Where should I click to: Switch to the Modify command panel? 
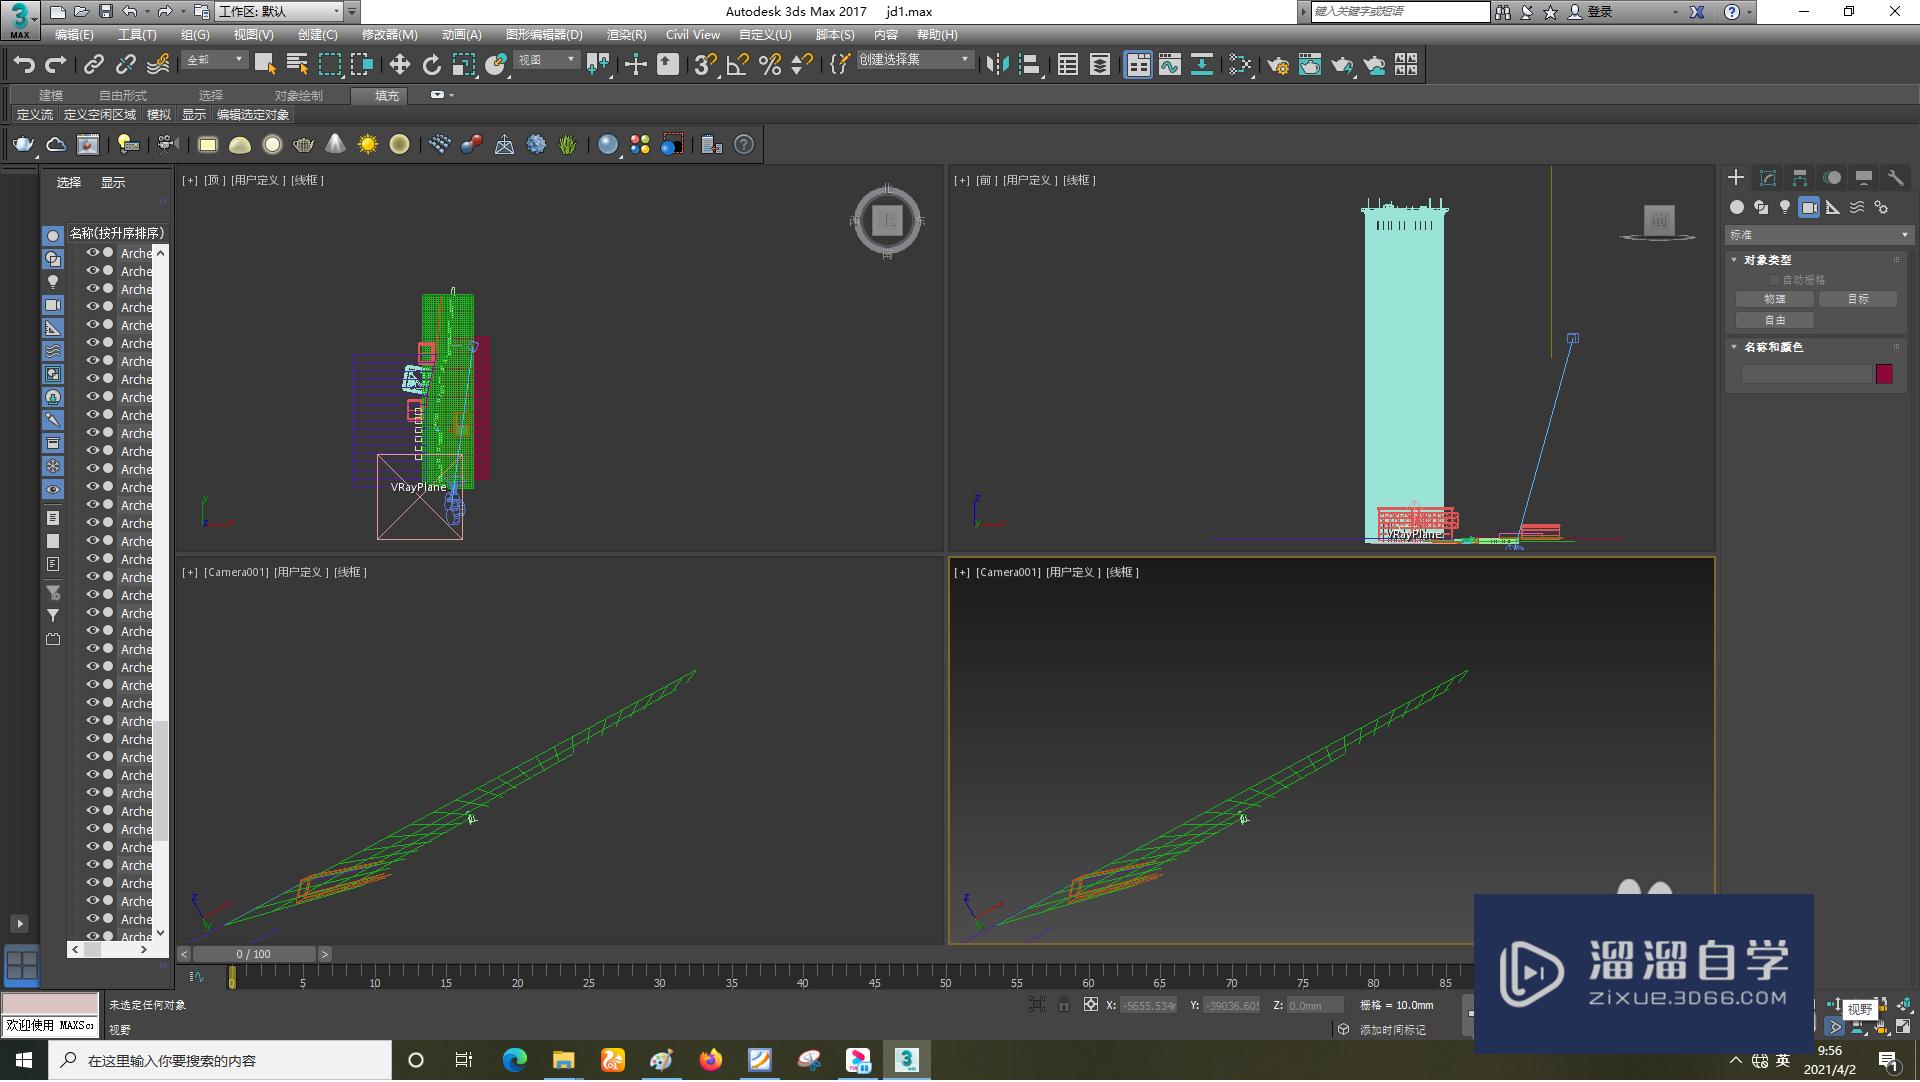pyautogui.click(x=1768, y=178)
